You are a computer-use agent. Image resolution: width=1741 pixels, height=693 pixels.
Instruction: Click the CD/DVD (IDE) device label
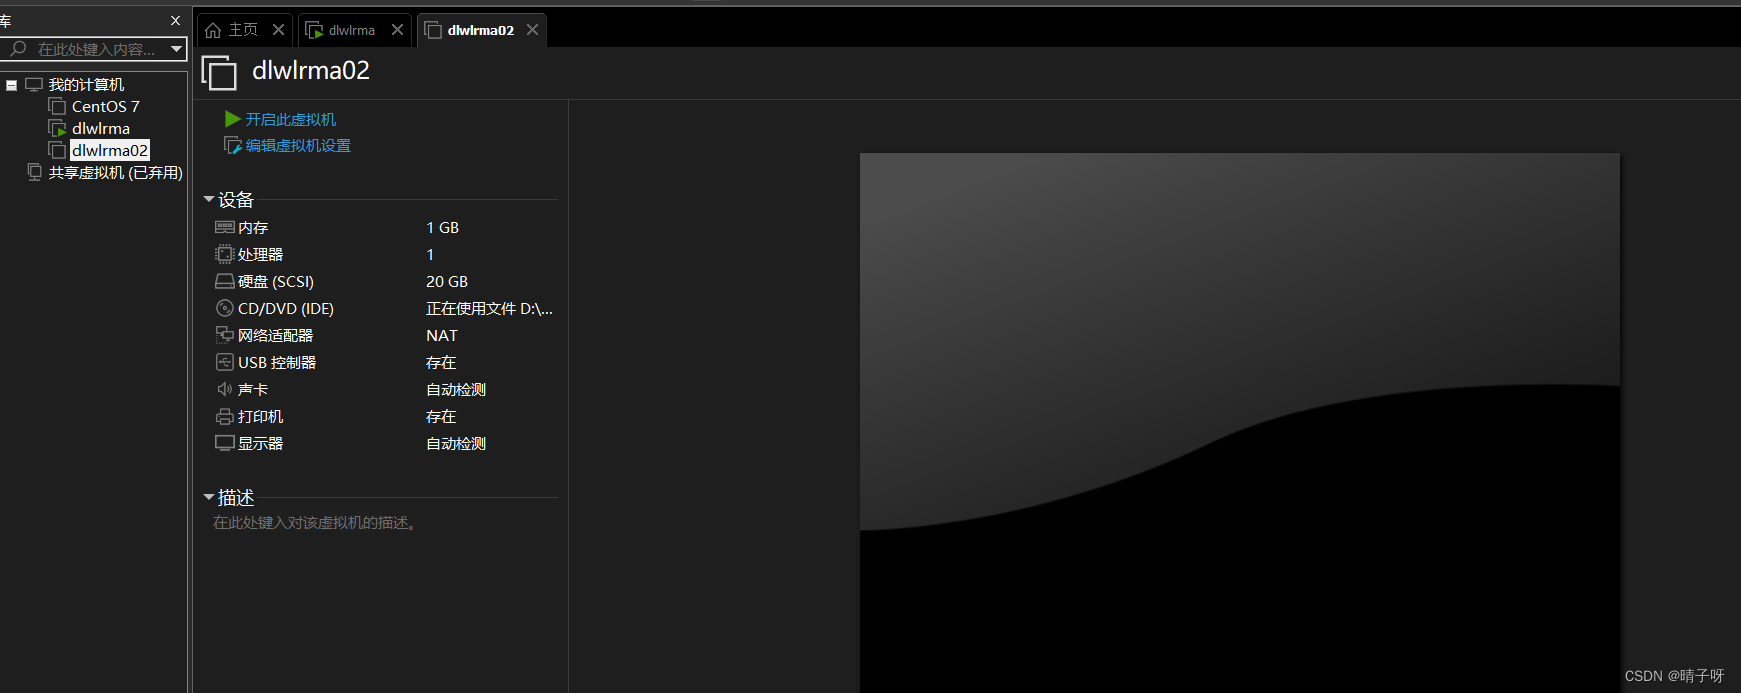pos(286,308)
